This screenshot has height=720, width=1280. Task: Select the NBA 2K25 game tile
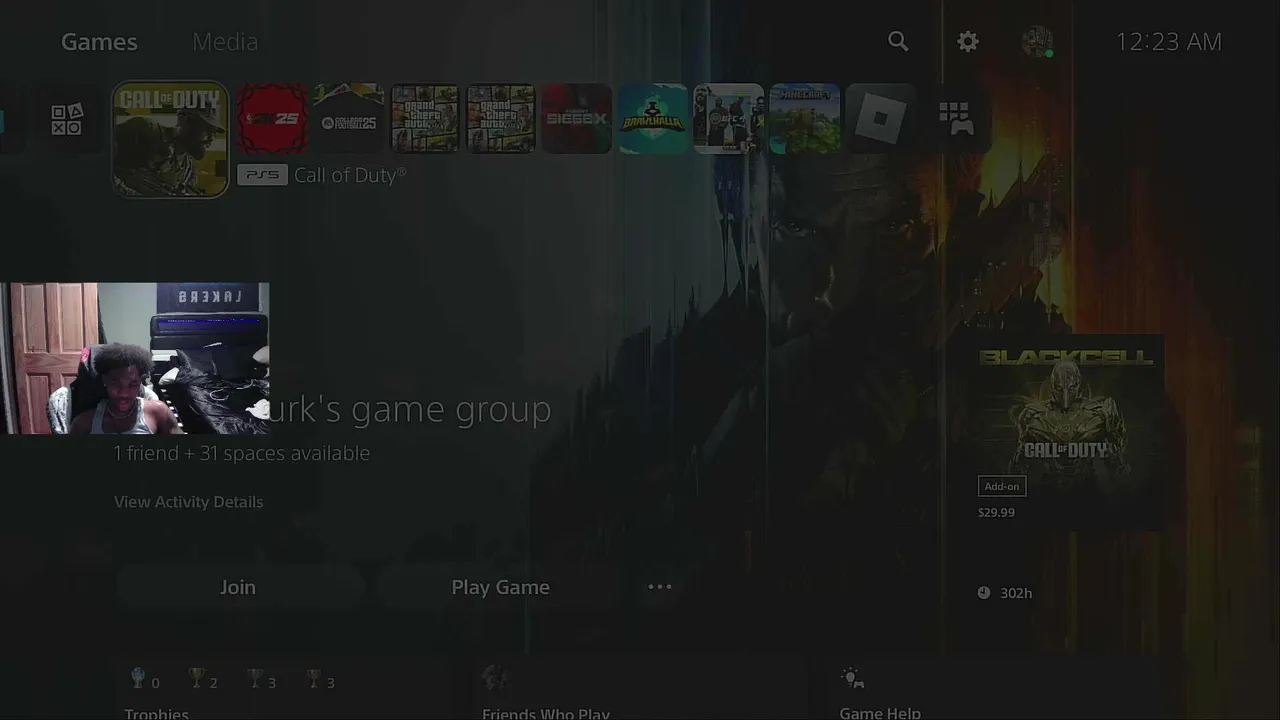click(x=272, y=119)
